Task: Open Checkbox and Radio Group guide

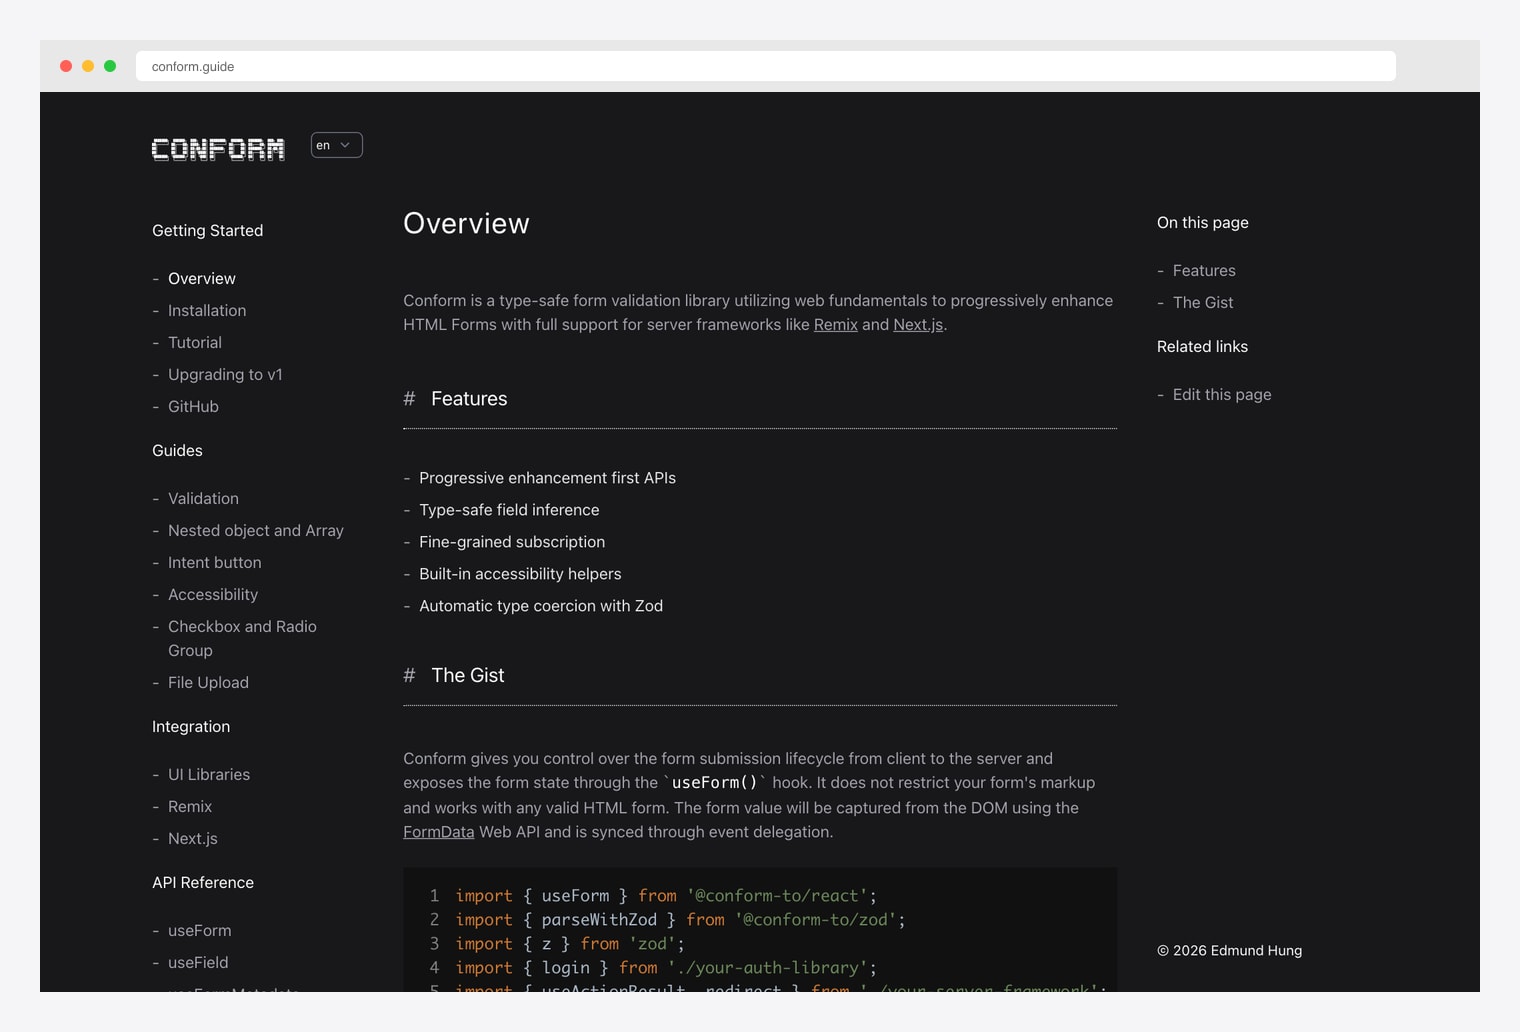Action: point(242,638)
